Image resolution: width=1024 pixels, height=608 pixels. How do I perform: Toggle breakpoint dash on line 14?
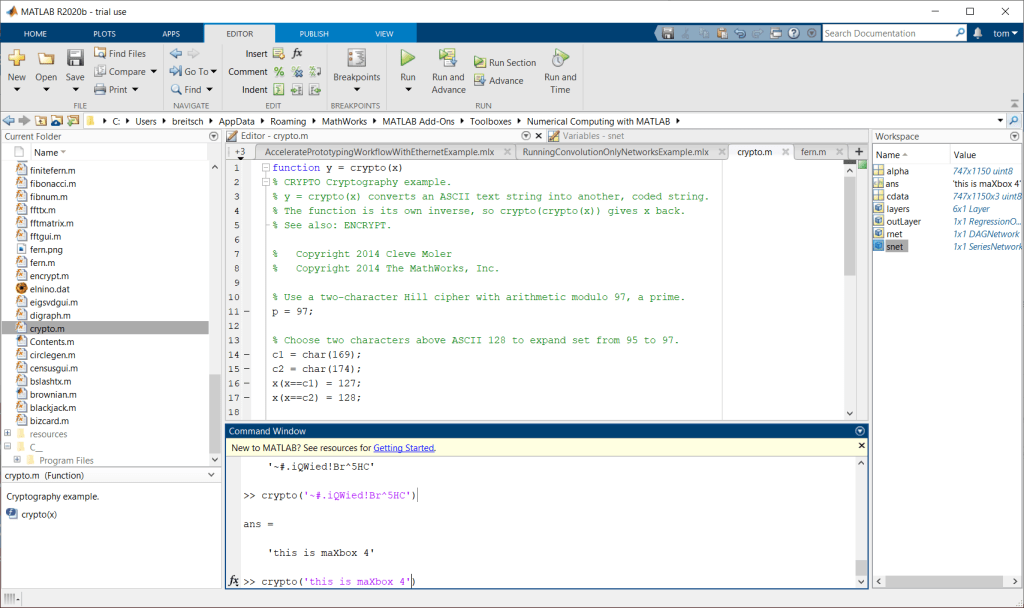pos(248,354)
